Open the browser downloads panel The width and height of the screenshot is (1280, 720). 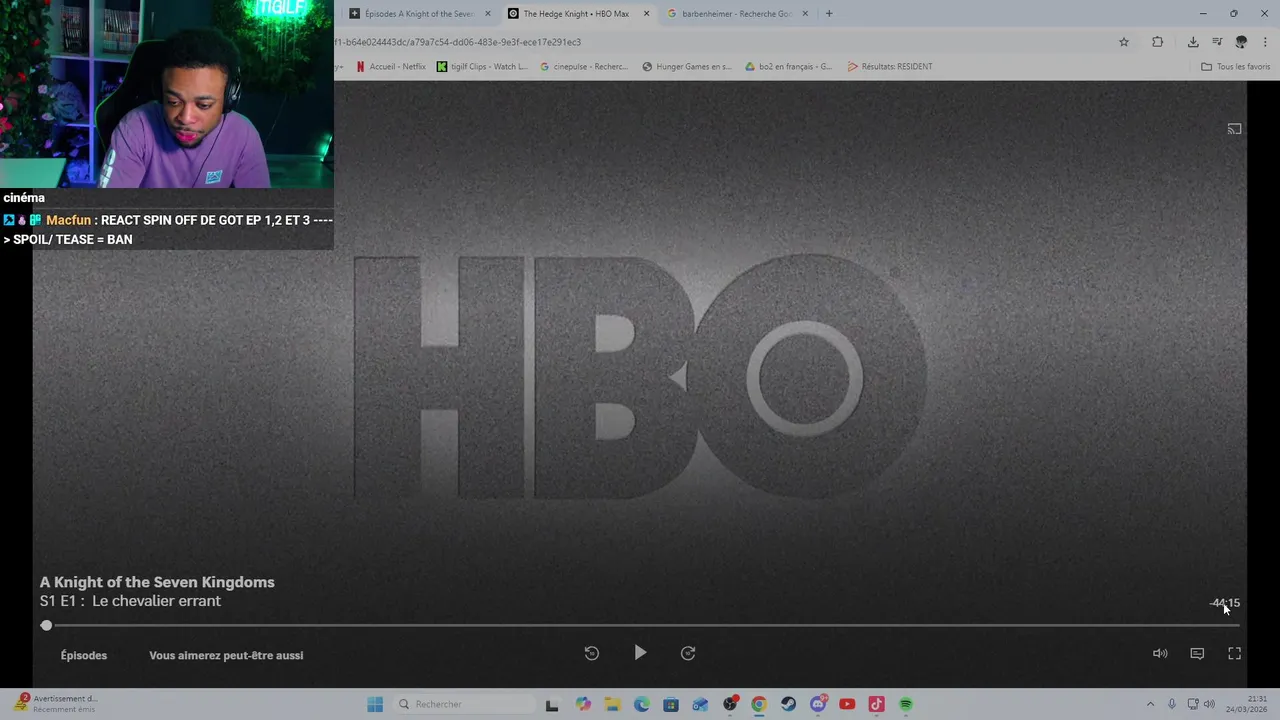coord(1193,42)
